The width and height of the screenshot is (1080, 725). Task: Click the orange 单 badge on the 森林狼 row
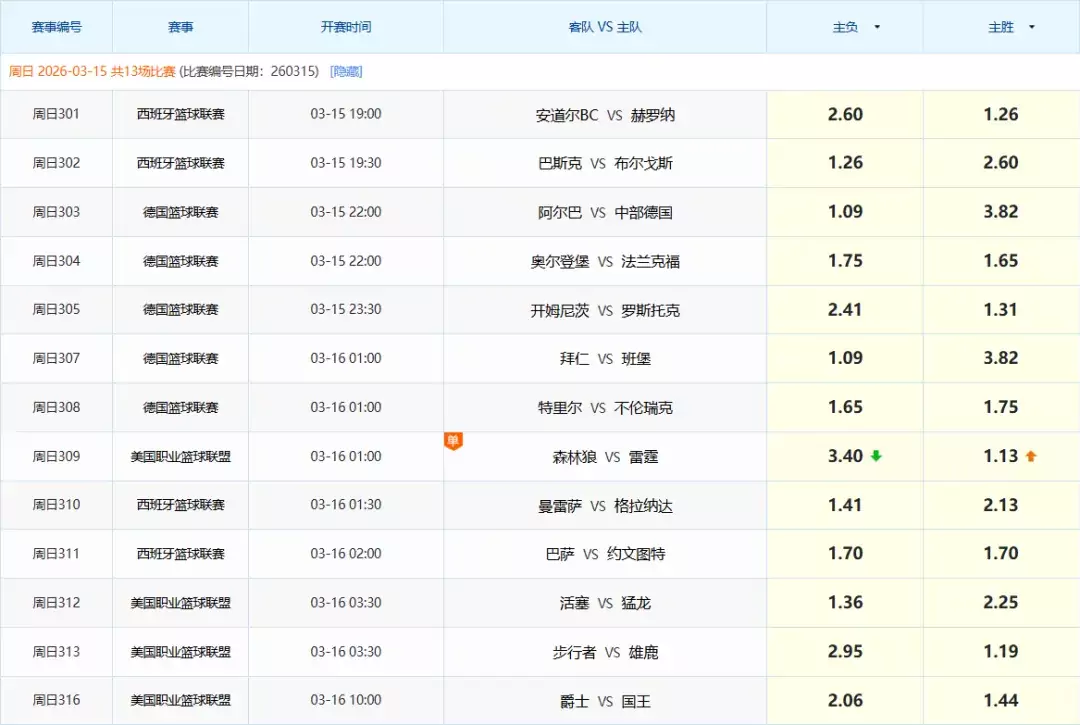coord(454,439)
